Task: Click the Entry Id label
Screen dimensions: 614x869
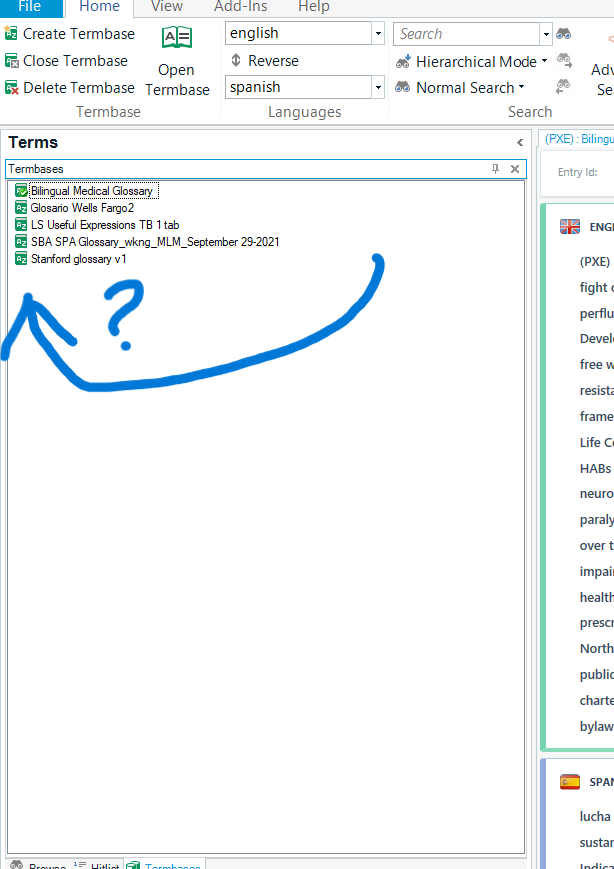Action: [577, 172]
